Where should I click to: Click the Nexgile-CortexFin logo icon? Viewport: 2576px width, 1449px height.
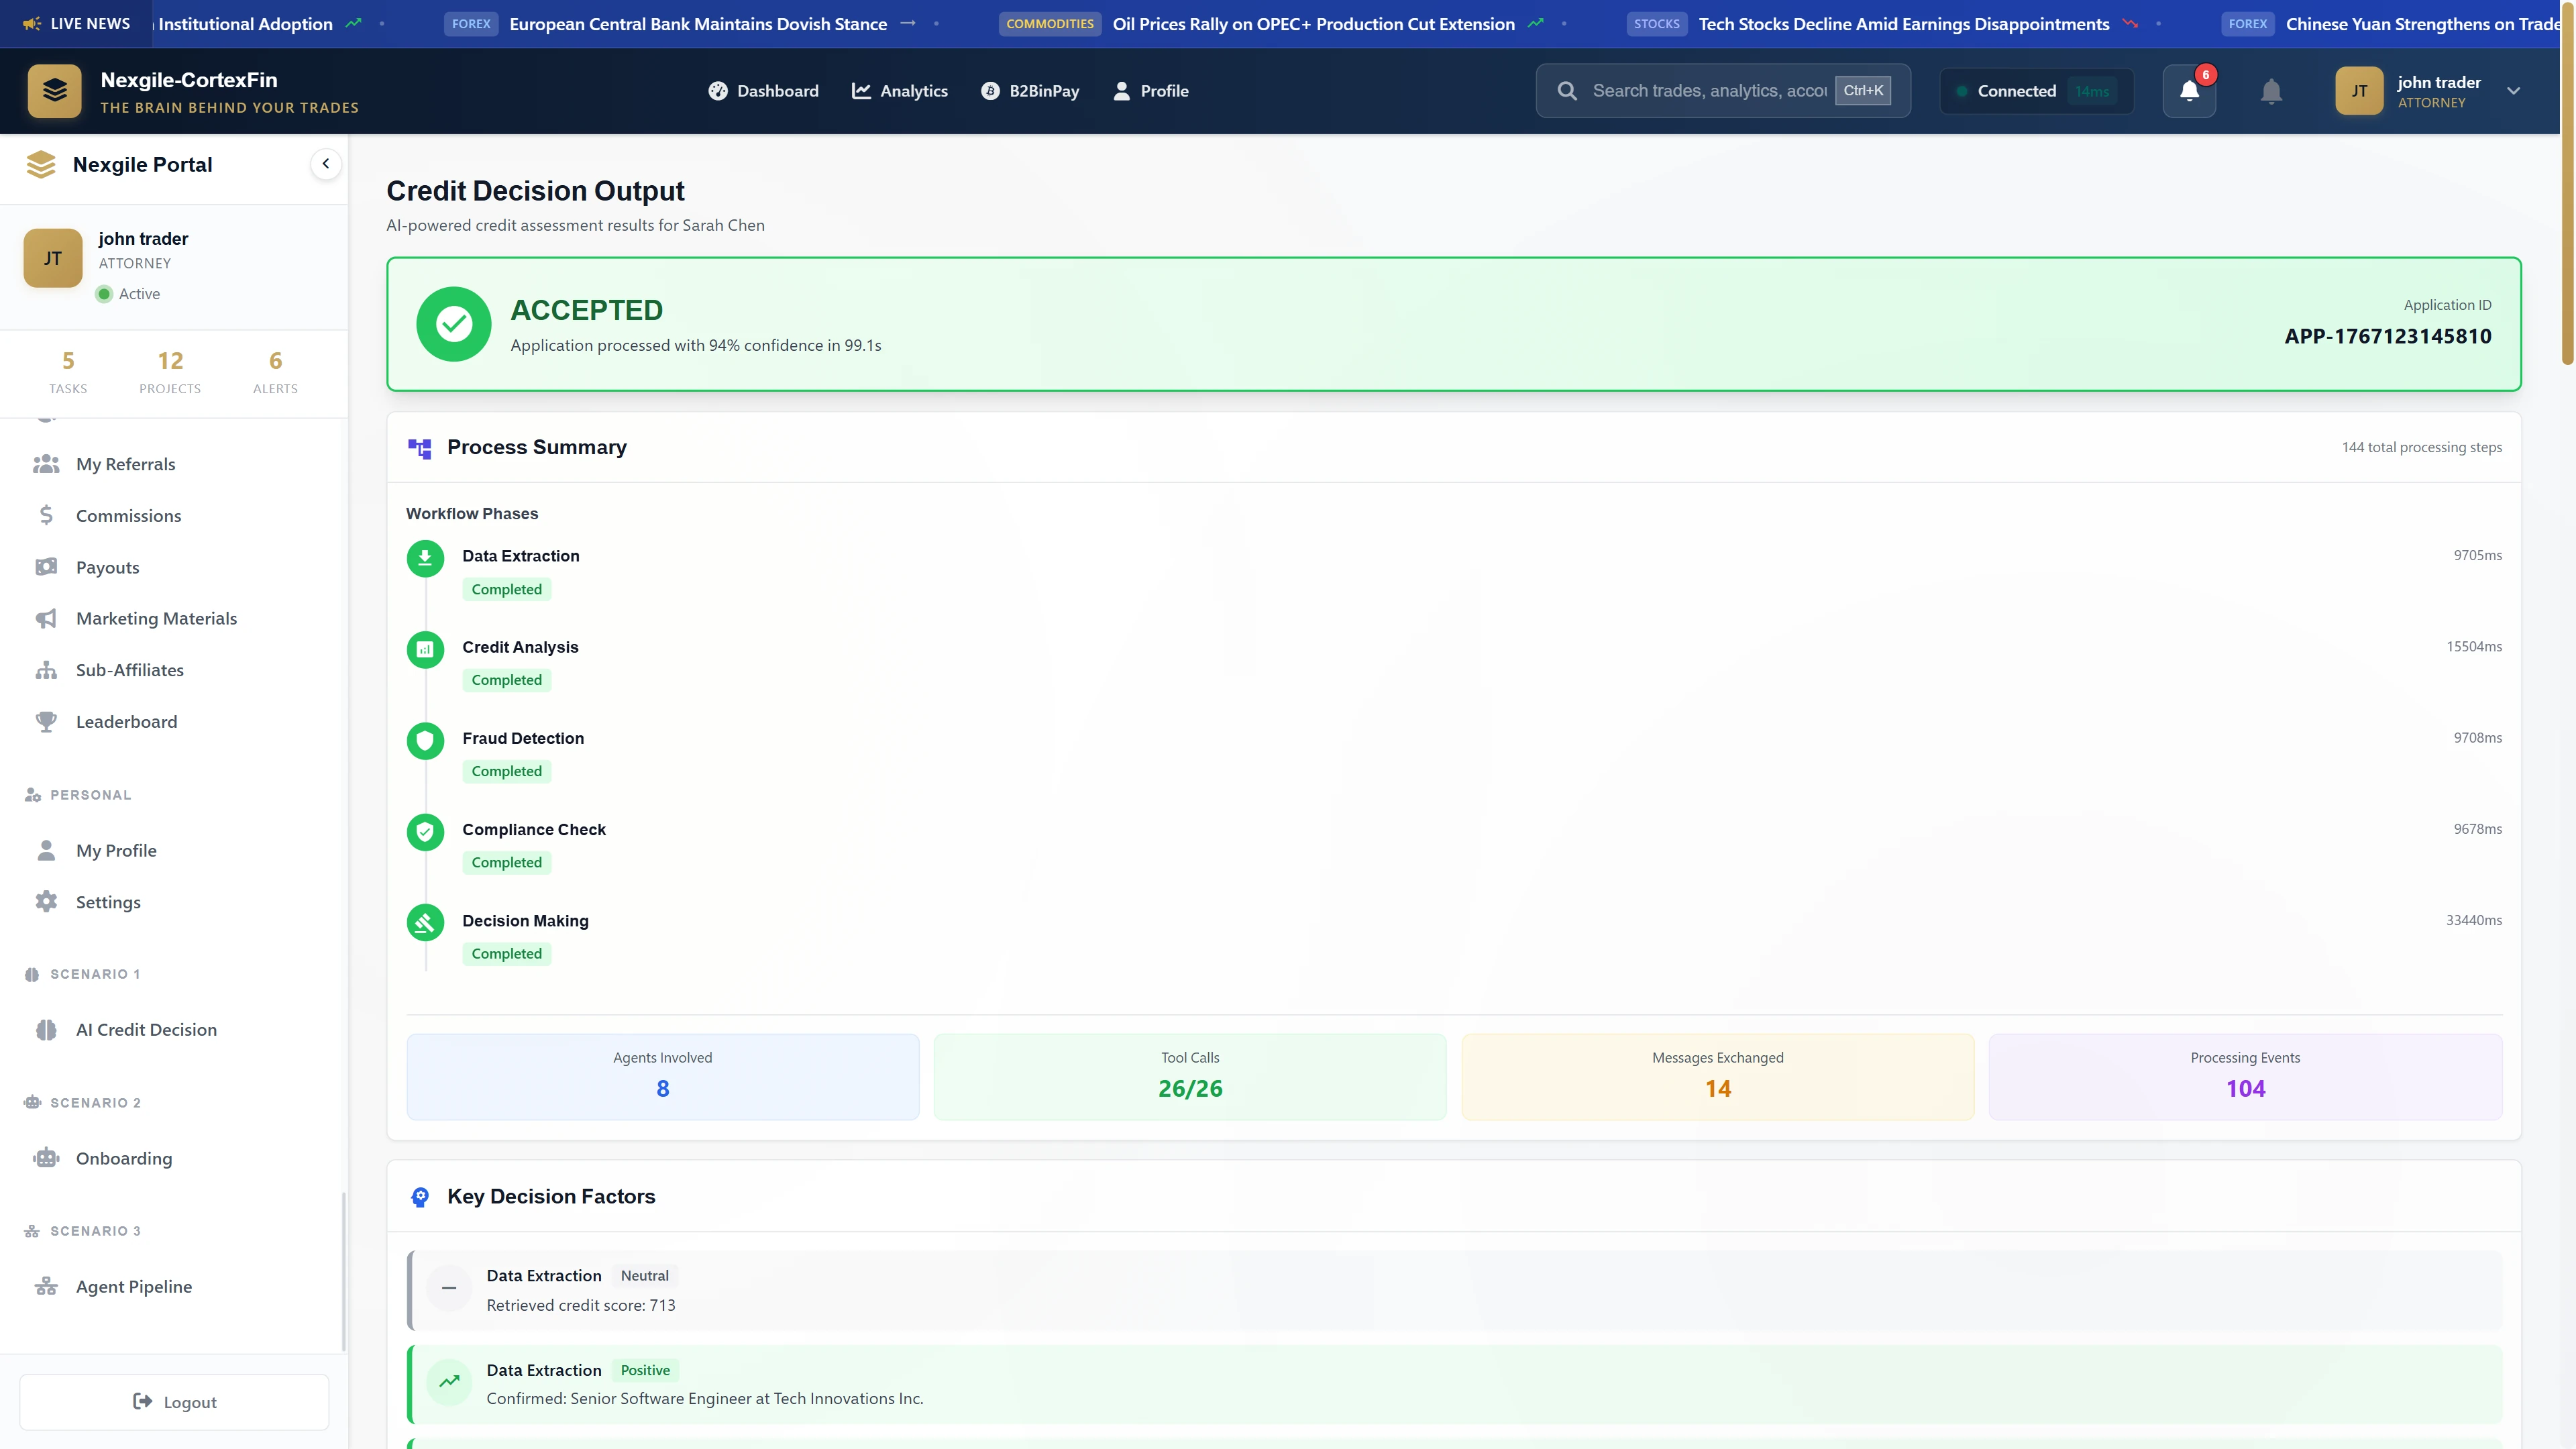pyautogui.click(x=55, y=91)
